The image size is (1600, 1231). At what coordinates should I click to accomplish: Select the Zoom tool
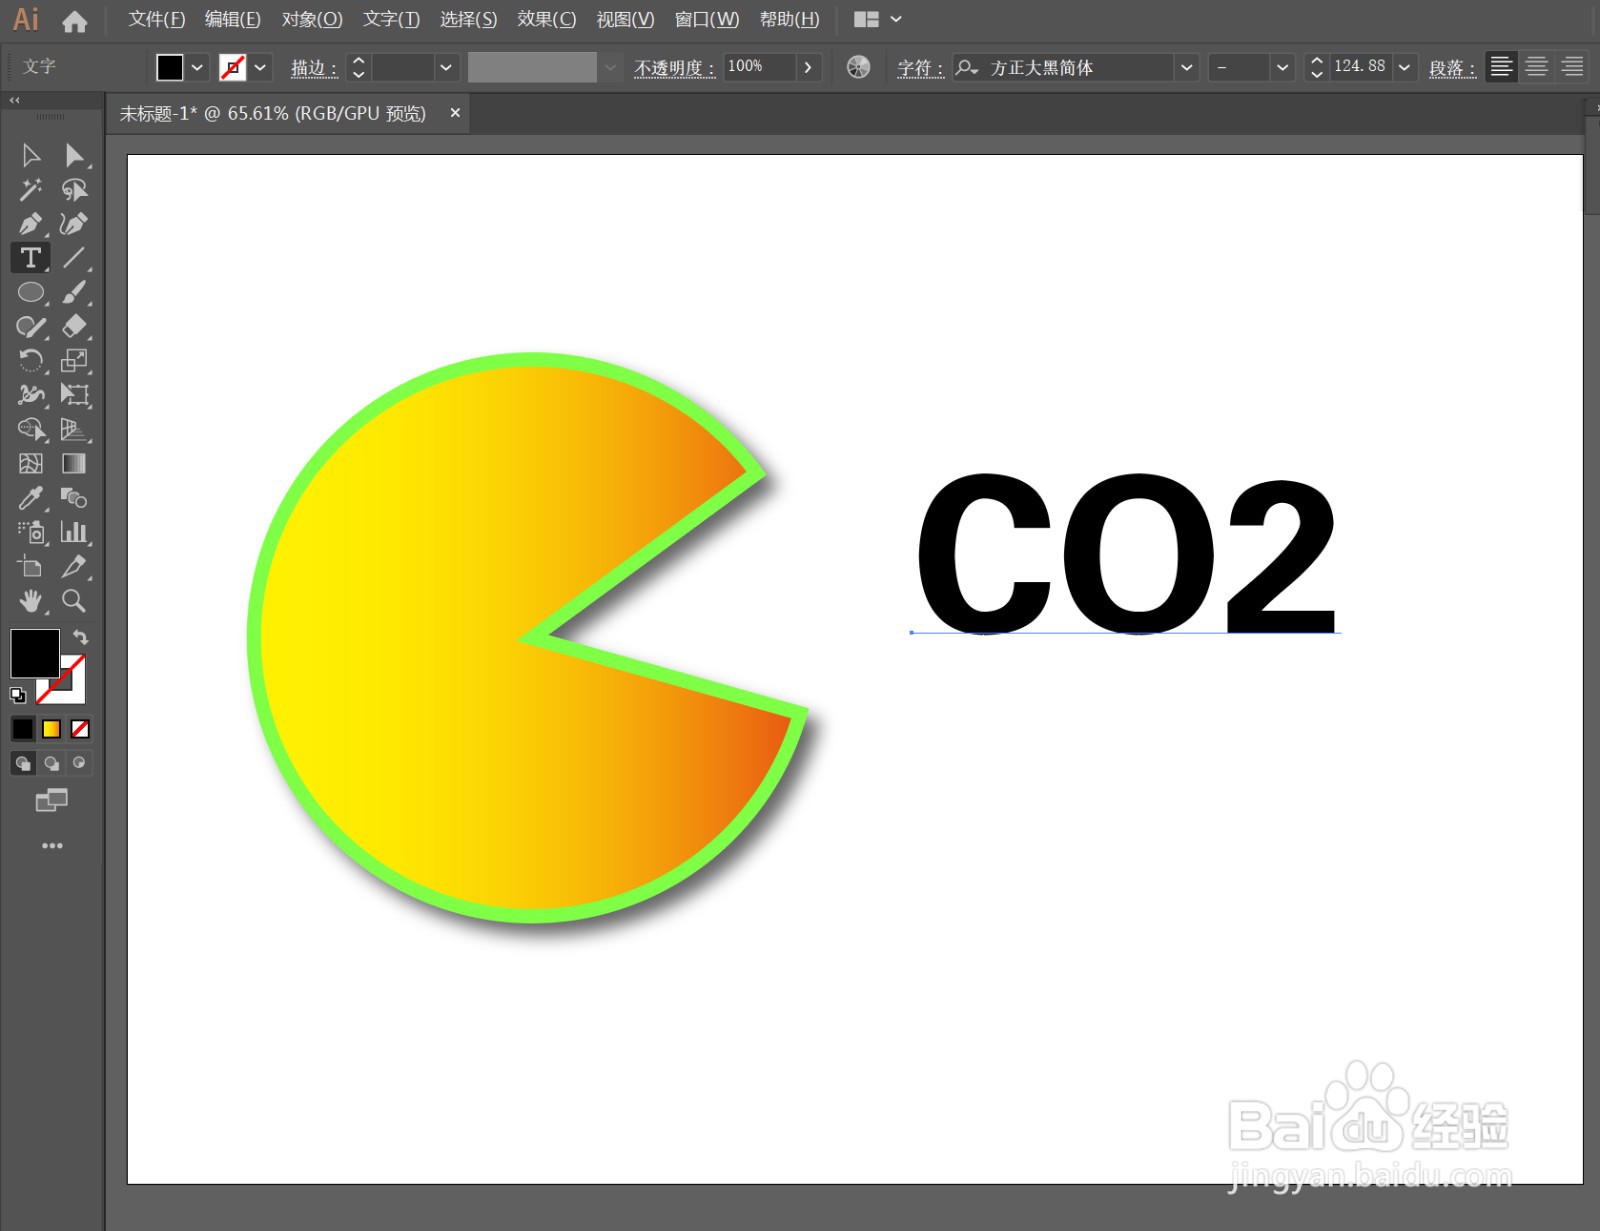74,600
